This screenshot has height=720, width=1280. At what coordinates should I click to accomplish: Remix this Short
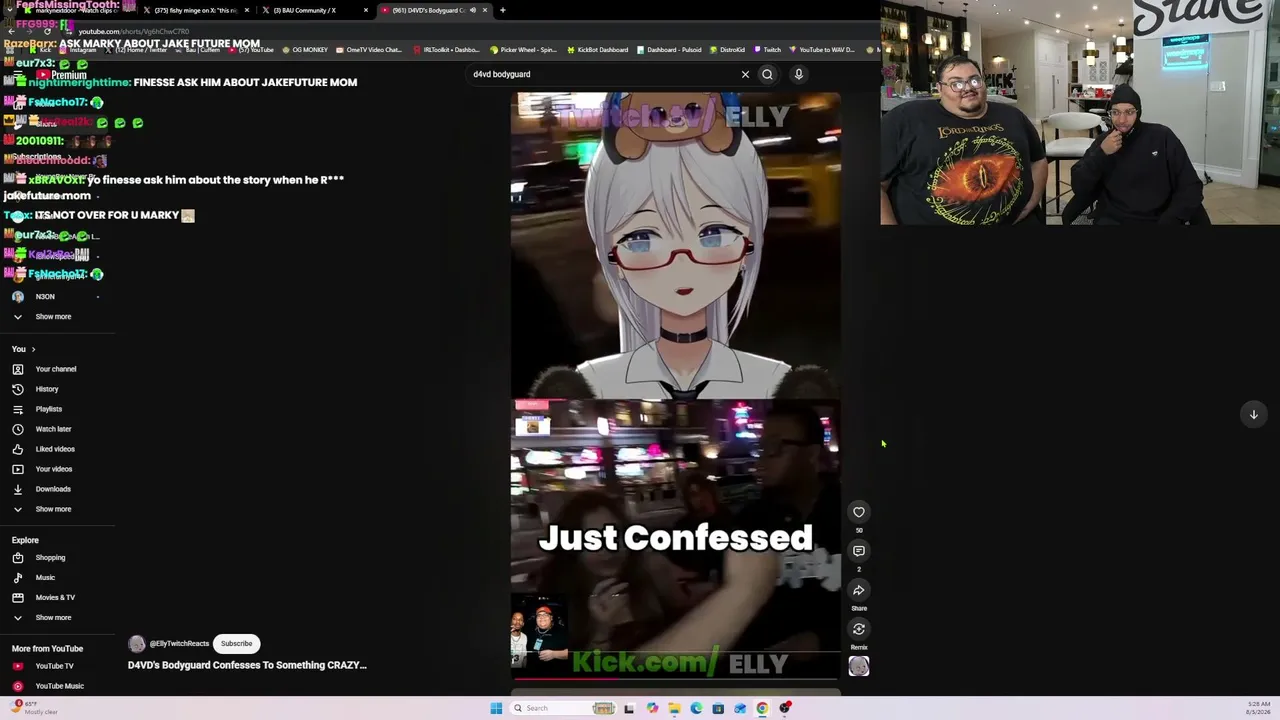pos(859,629)
